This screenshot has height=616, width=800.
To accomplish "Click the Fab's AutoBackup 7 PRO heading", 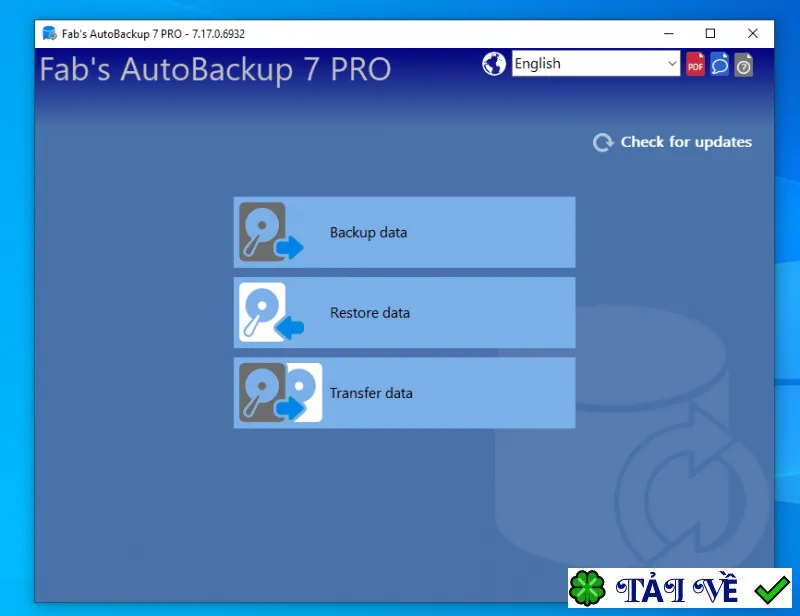I will click(215, 69).
